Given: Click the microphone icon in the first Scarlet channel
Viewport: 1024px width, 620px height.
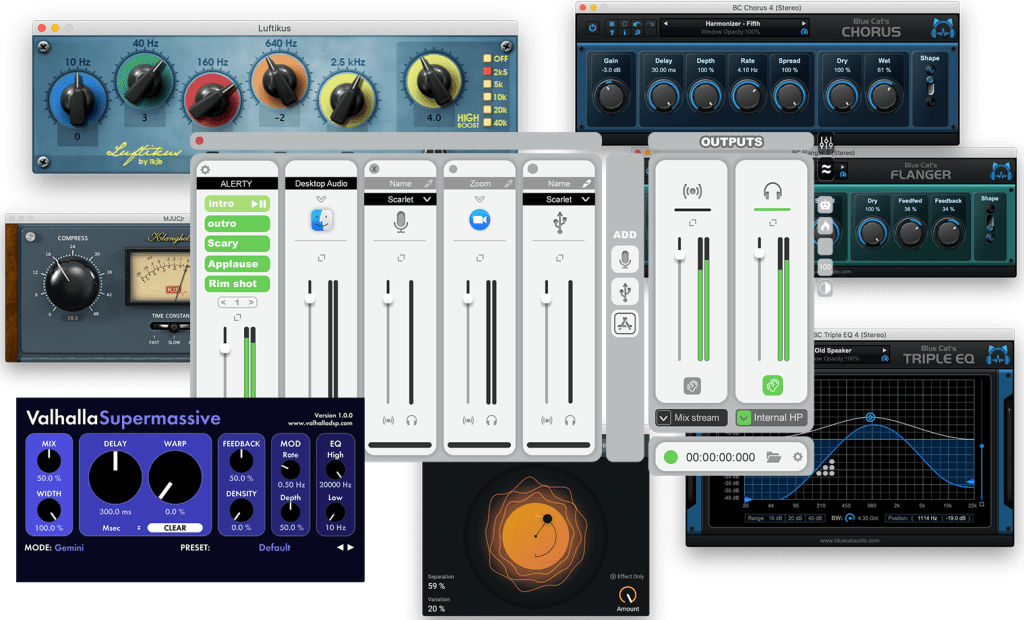Looking at the screenshot, I should [x=401, y=222].
